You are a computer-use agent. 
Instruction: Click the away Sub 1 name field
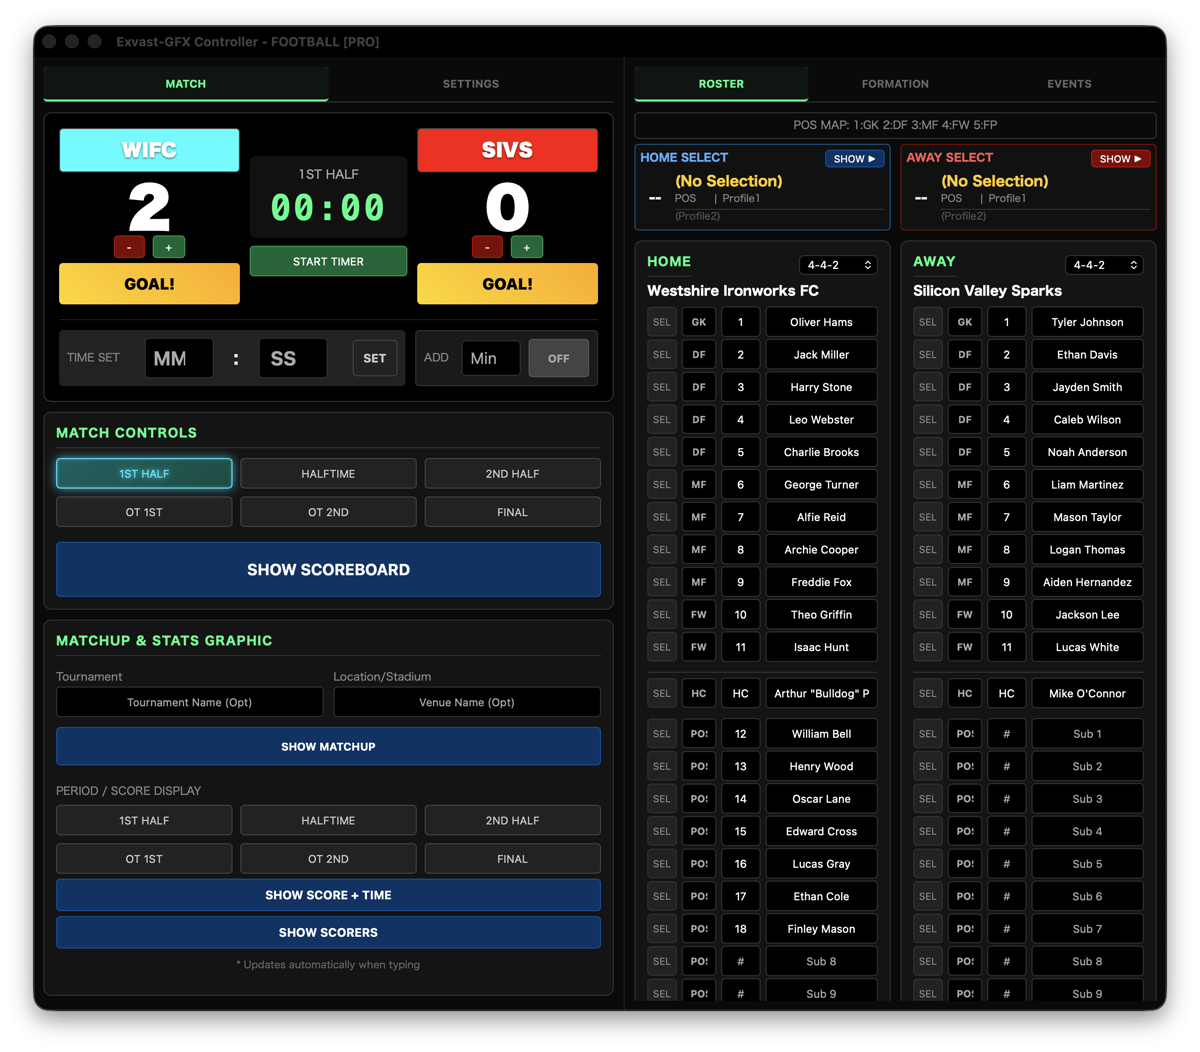1087,734
